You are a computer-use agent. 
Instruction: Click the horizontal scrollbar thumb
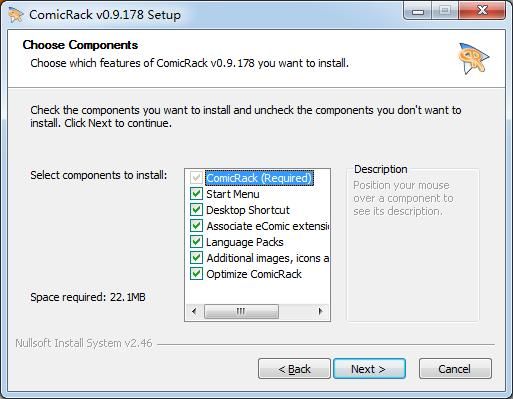click(241, 312)
